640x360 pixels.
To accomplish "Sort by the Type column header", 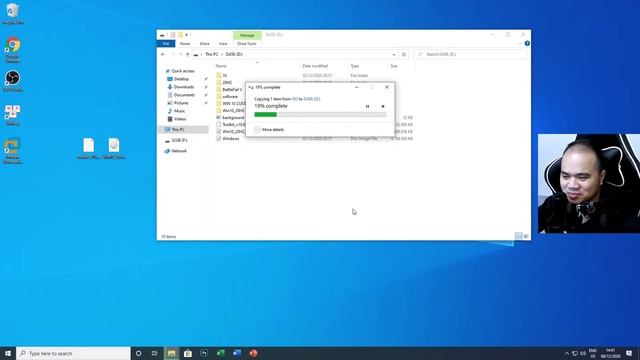I will (355, 66).
